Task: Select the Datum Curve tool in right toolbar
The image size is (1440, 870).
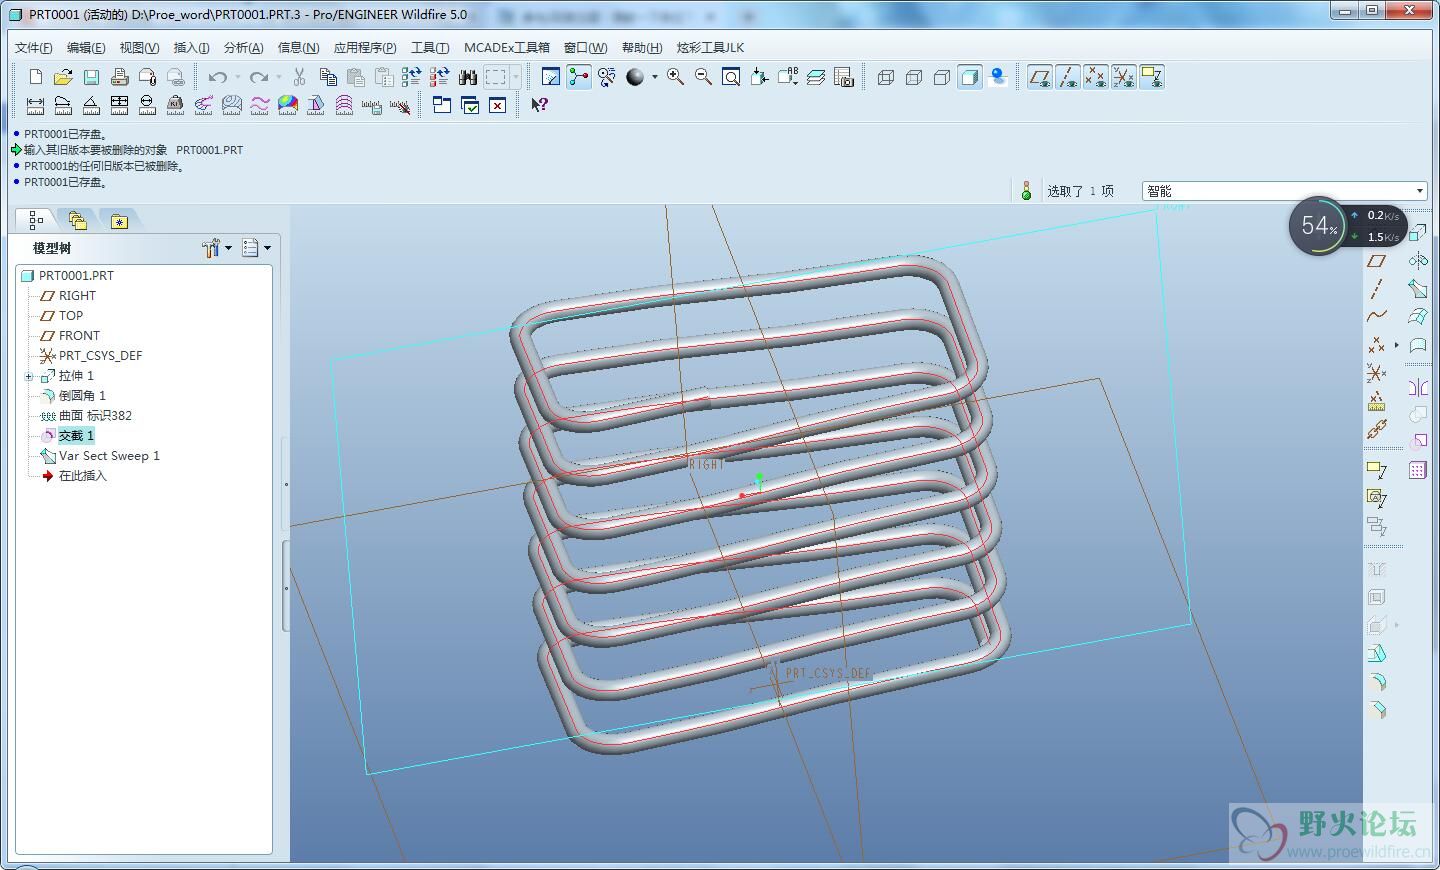Action: [x=1377, y=316]
